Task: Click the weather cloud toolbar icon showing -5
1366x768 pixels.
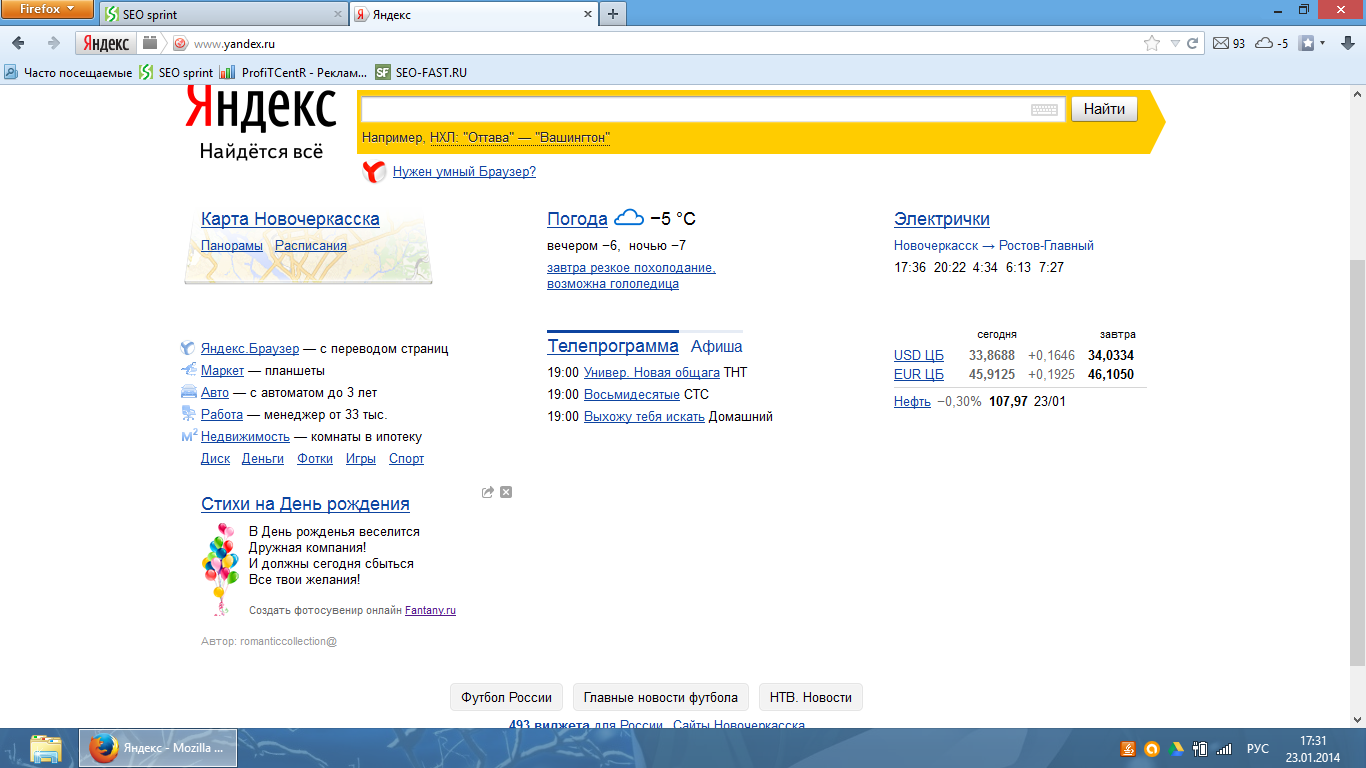Action: tap(1264, 43)
